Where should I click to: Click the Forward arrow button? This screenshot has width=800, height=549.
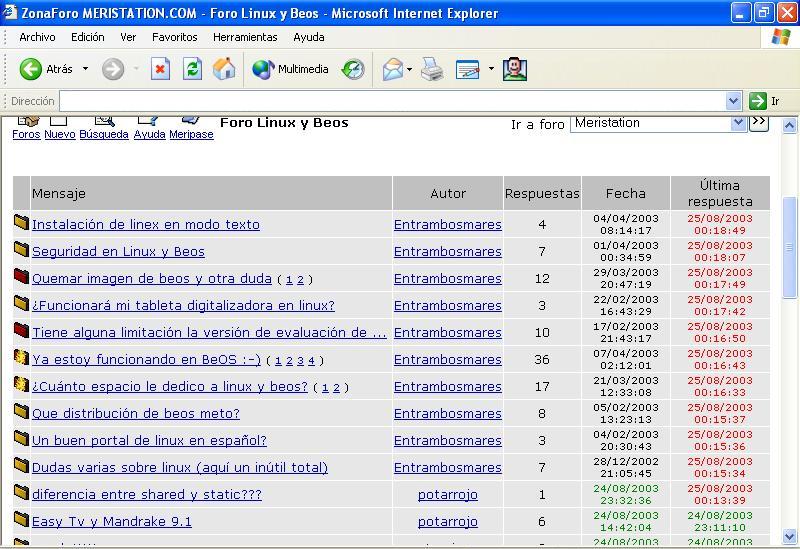(113, 69)
